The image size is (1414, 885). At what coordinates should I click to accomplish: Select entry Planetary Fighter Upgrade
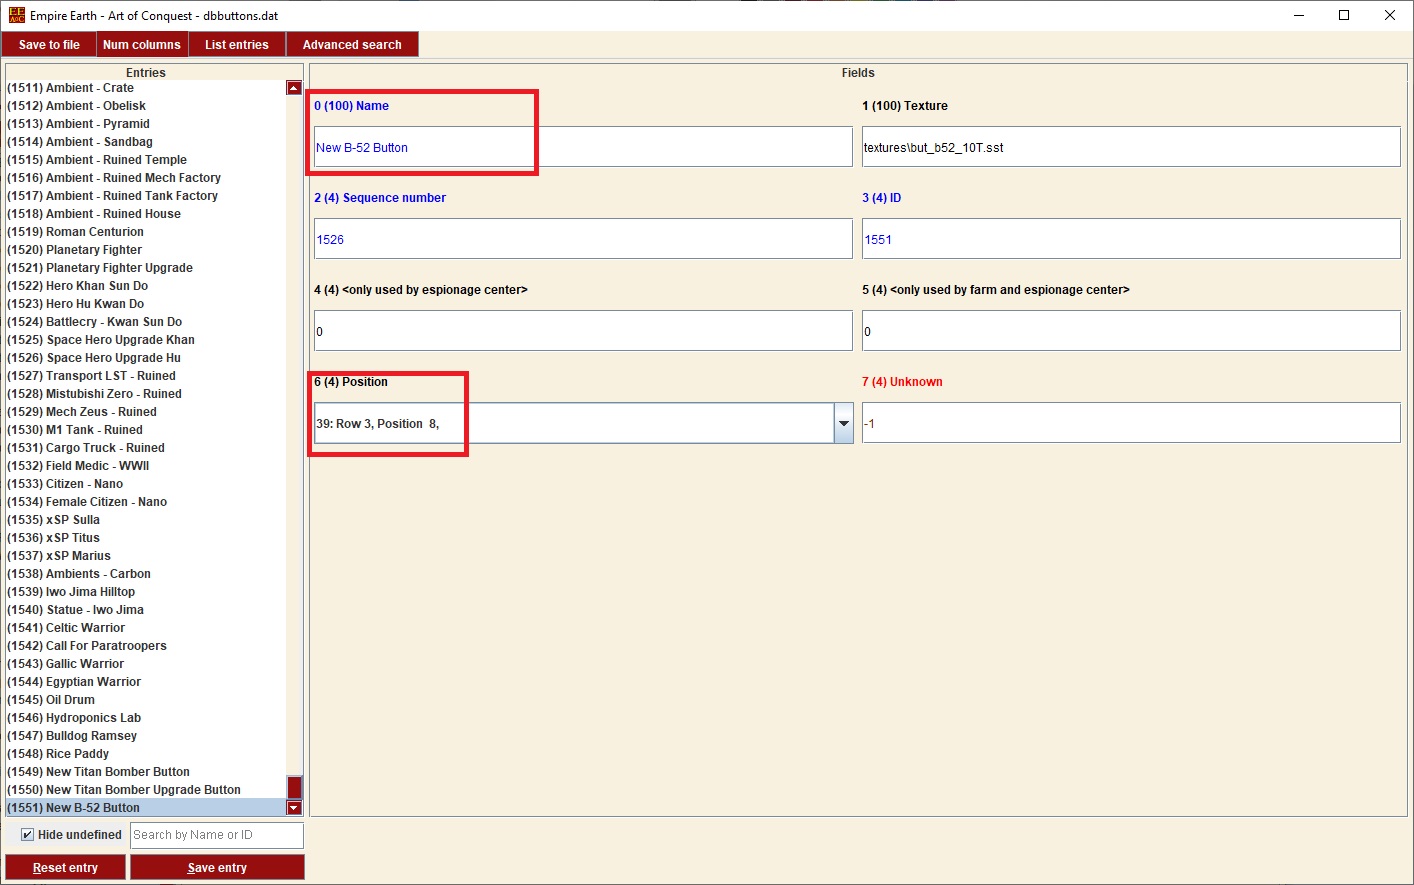coord(146,268)
